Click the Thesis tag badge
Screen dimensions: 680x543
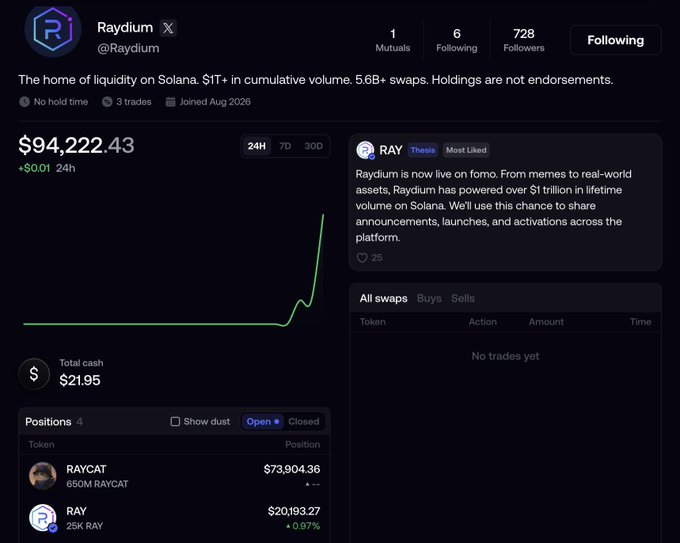[423, 150]
